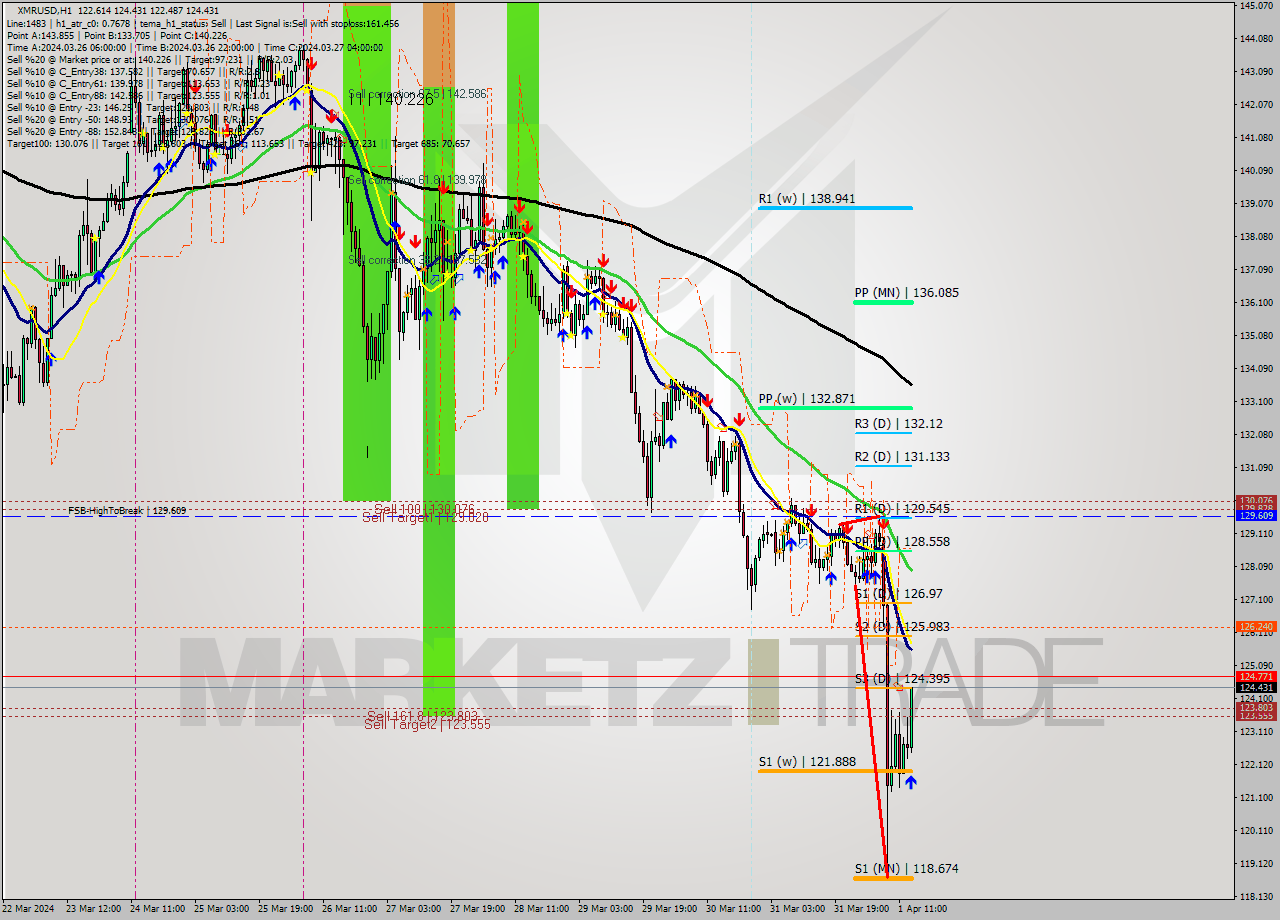Click the 135.080 price scale value
The width and height of the screenshot is (1280, 920).
[x=1256, y=335]
